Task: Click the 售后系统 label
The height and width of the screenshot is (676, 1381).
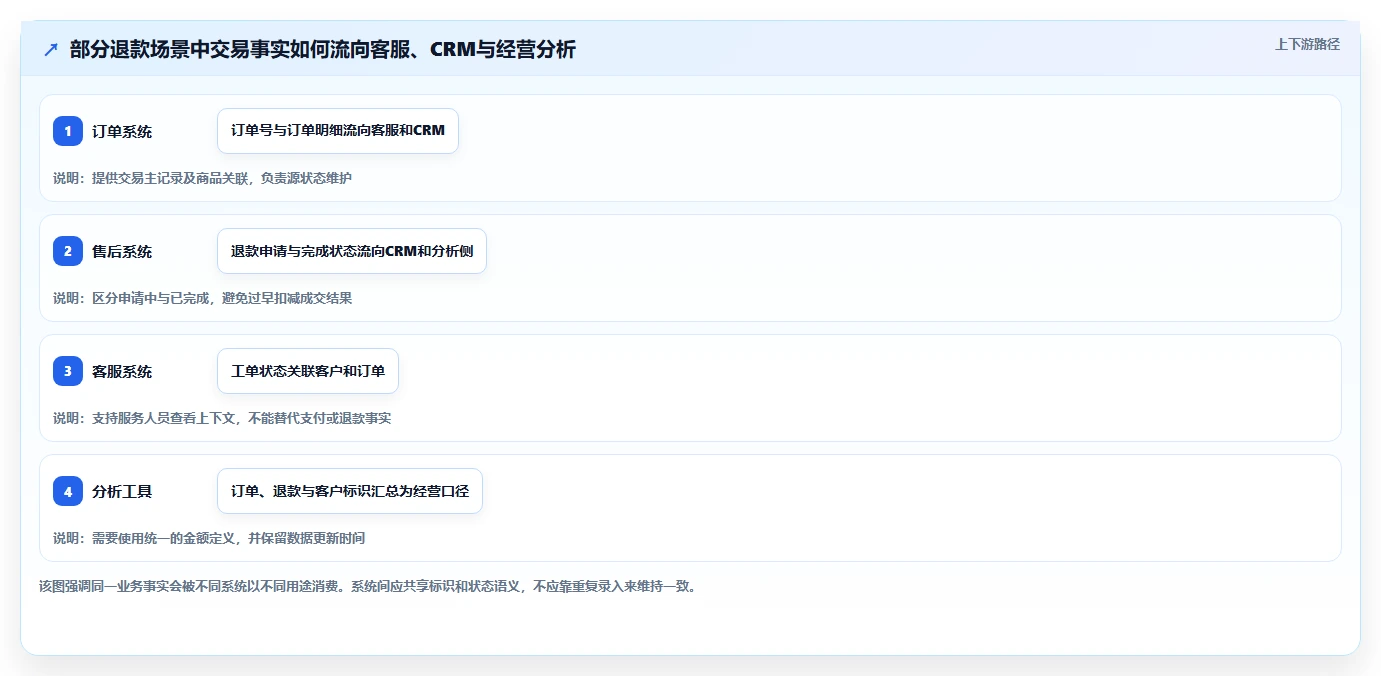Action: (x=122, y=251)
